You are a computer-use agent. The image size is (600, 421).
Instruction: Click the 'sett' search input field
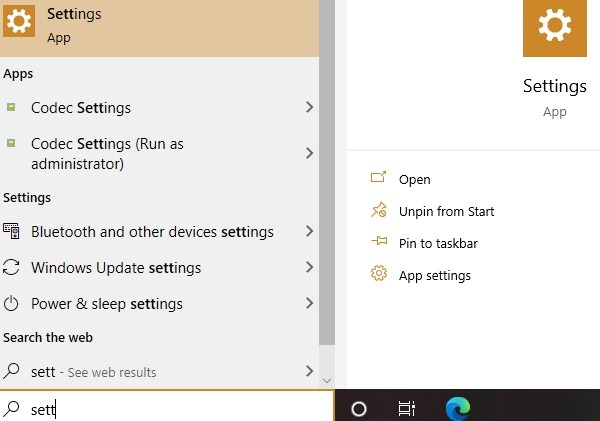coord(167,408)
